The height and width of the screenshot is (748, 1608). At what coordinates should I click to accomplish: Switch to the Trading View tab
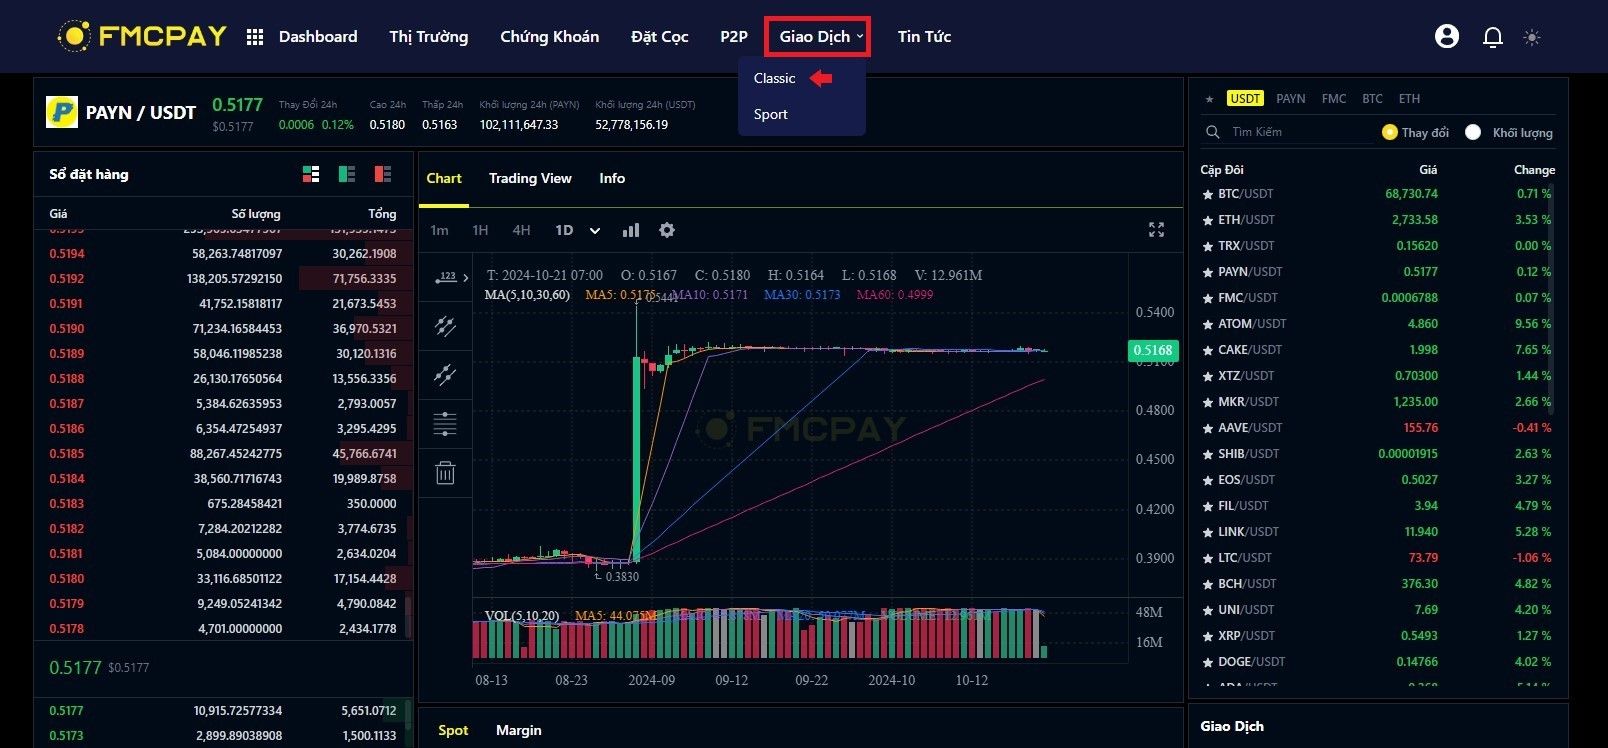click(x=530, y=178)
